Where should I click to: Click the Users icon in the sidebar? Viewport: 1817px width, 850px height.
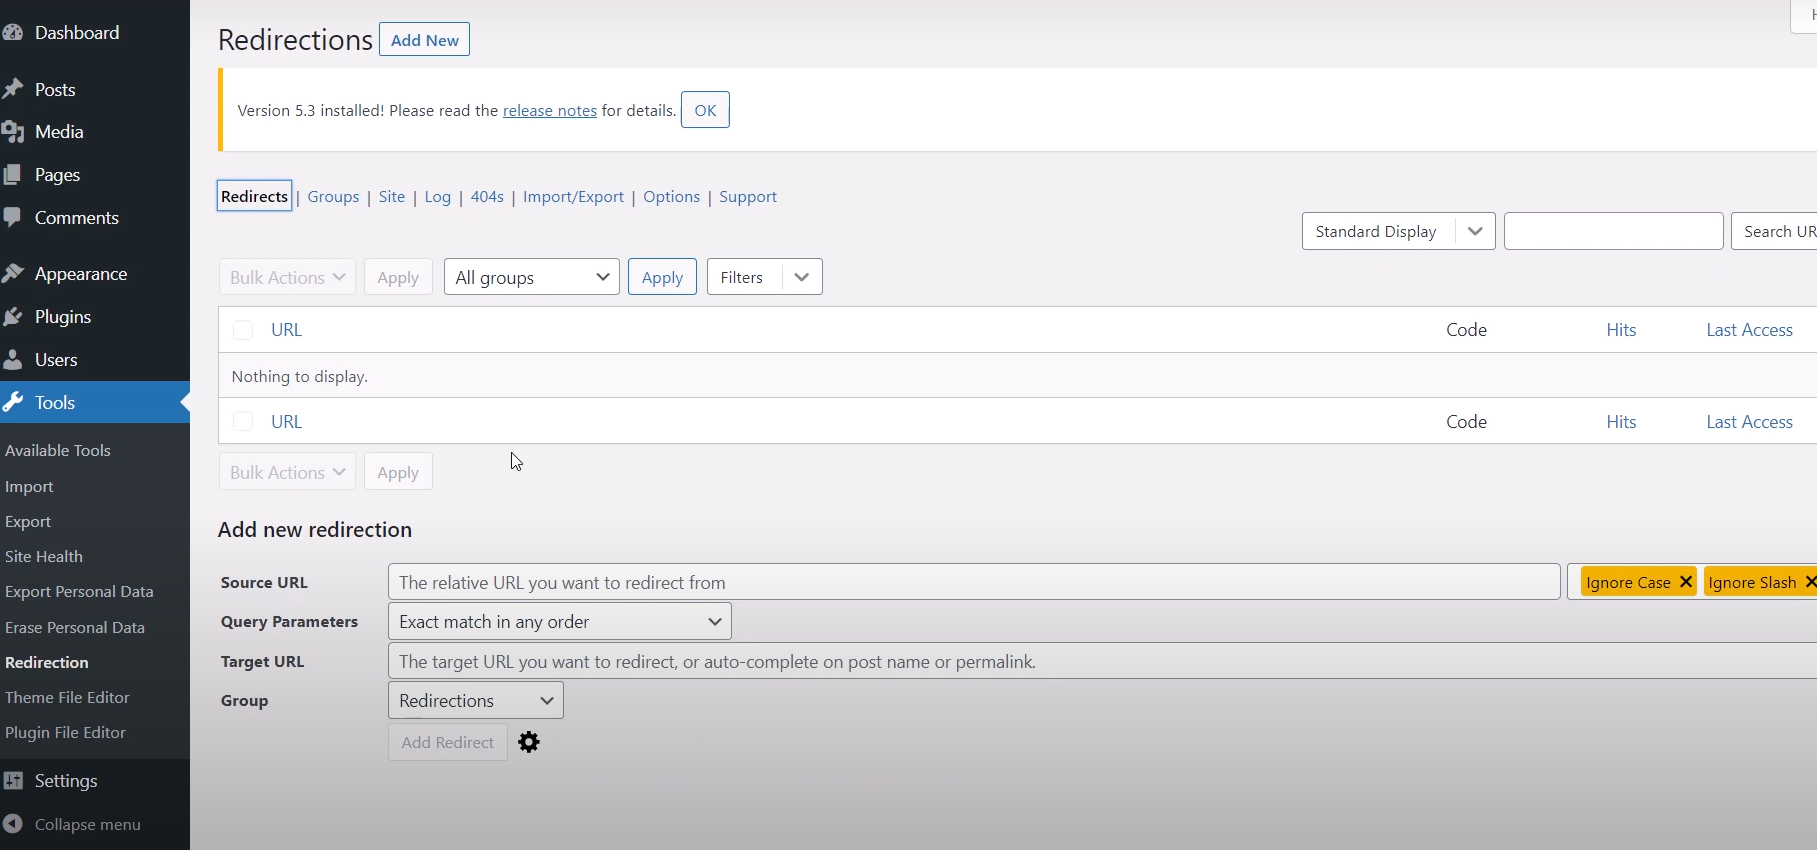13,360
